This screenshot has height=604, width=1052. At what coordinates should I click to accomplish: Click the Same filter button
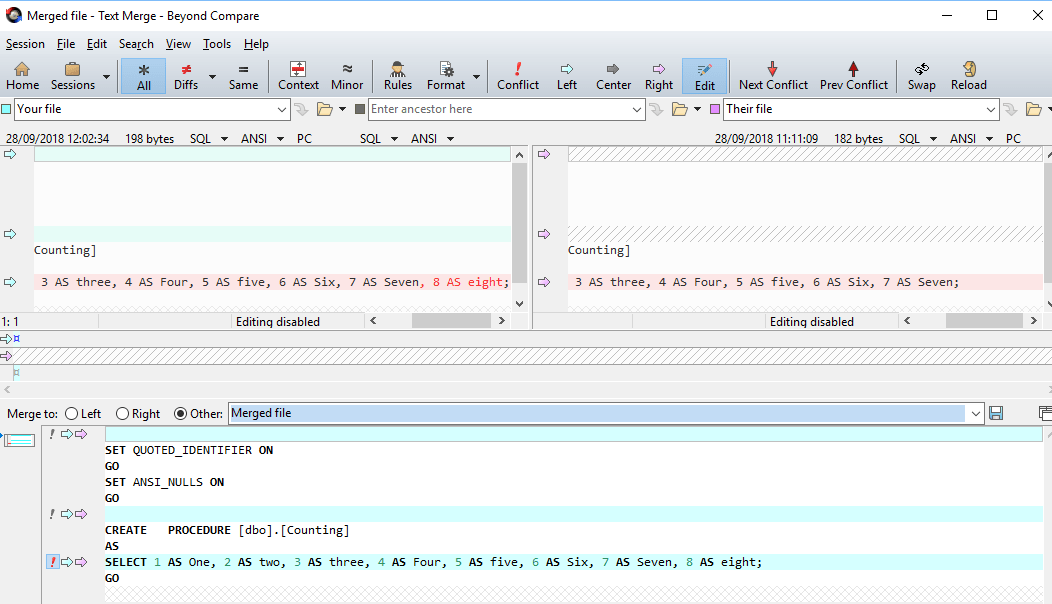[x=243, y=75]
